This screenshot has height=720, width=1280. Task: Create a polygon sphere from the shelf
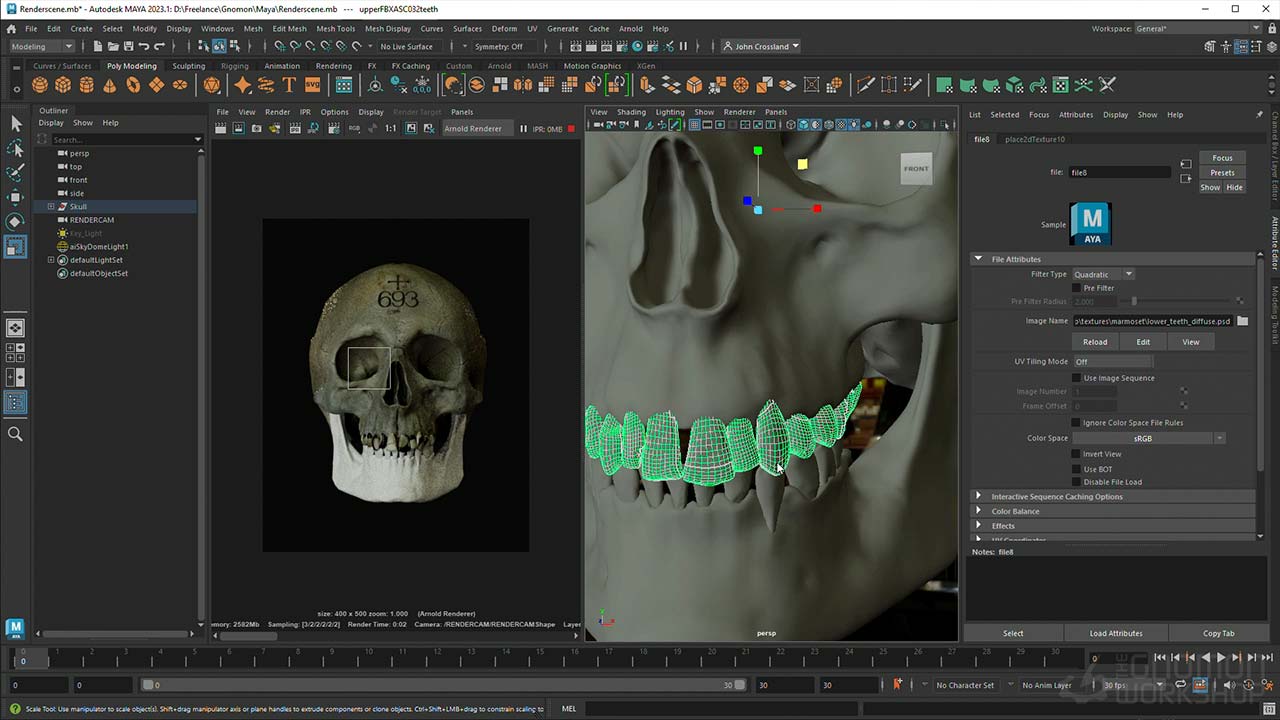tap(40, 85)
